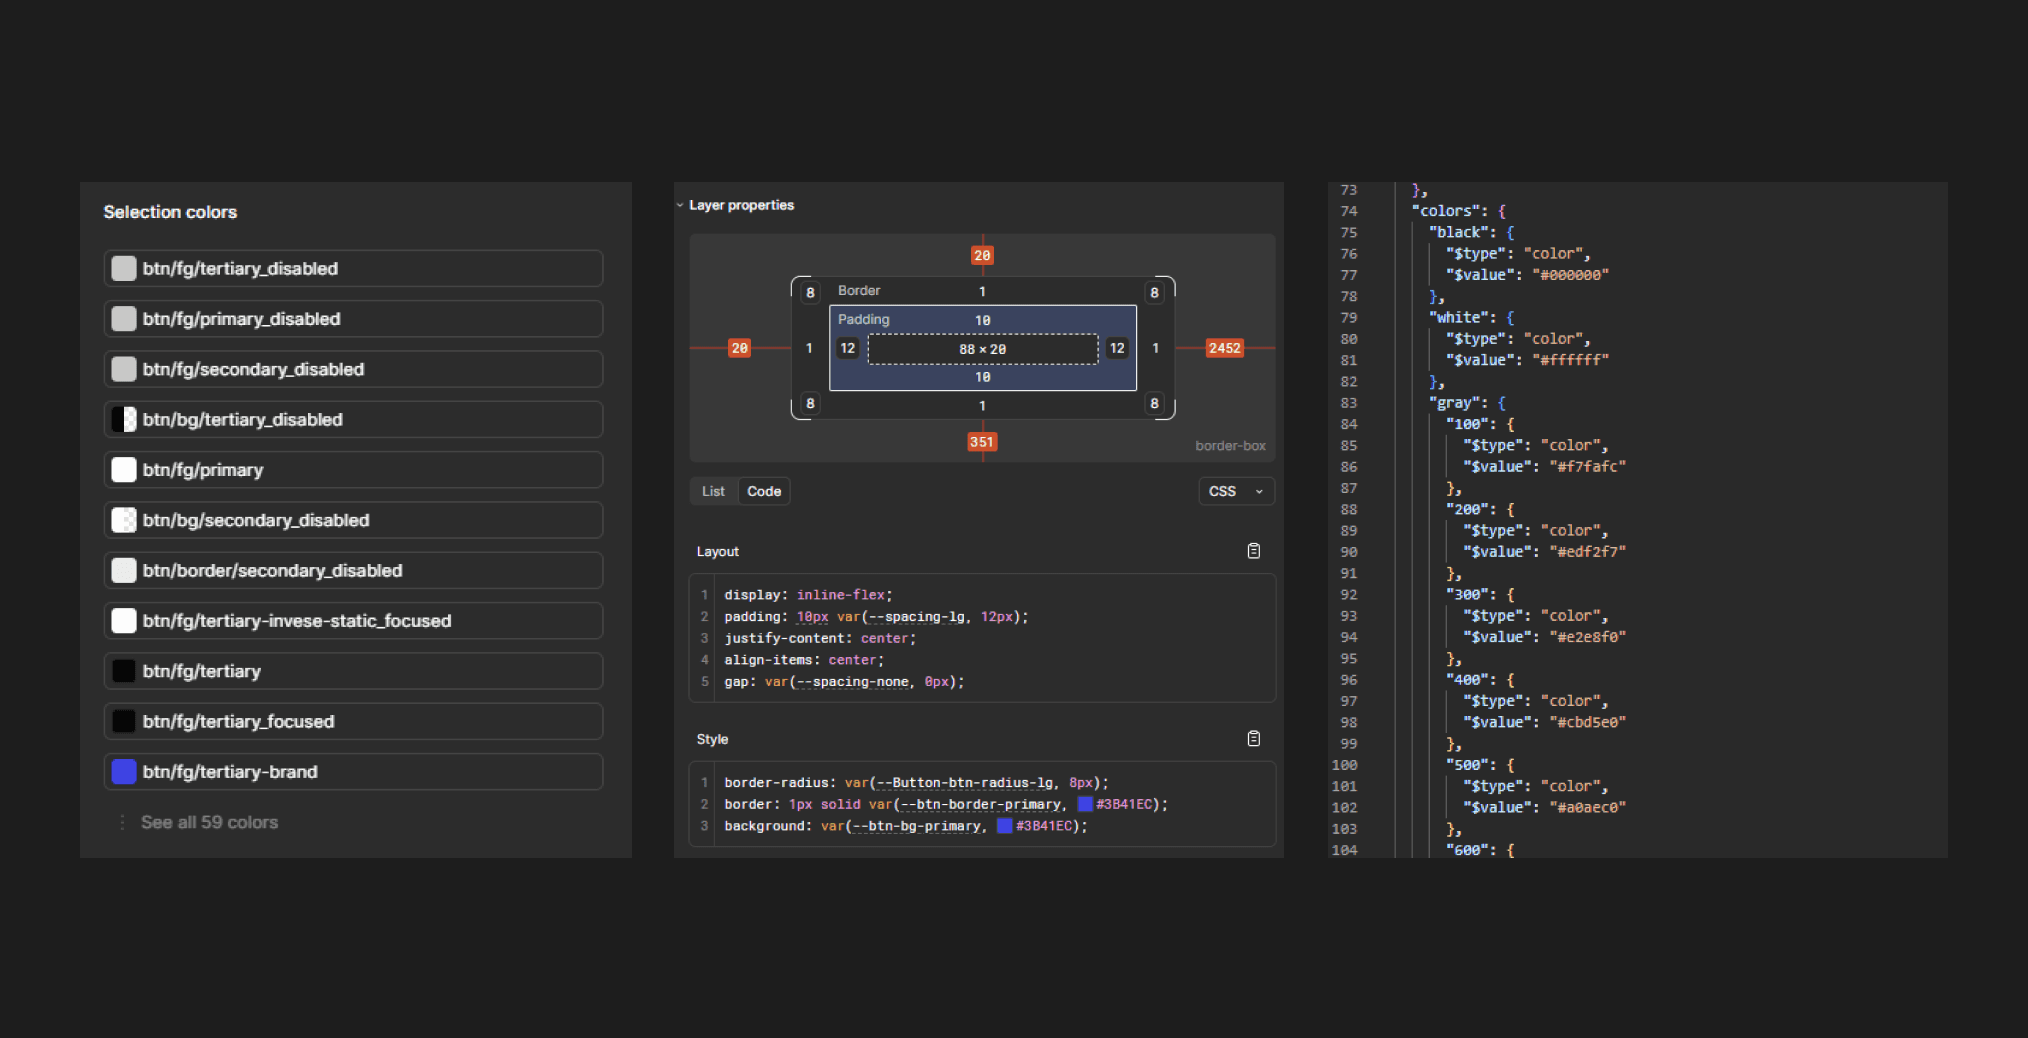This screenshot has width=2028, height=1038.
Task: Select the btn/fg/tertiary-brand blue swatch
Action: (x=124, y=771)
